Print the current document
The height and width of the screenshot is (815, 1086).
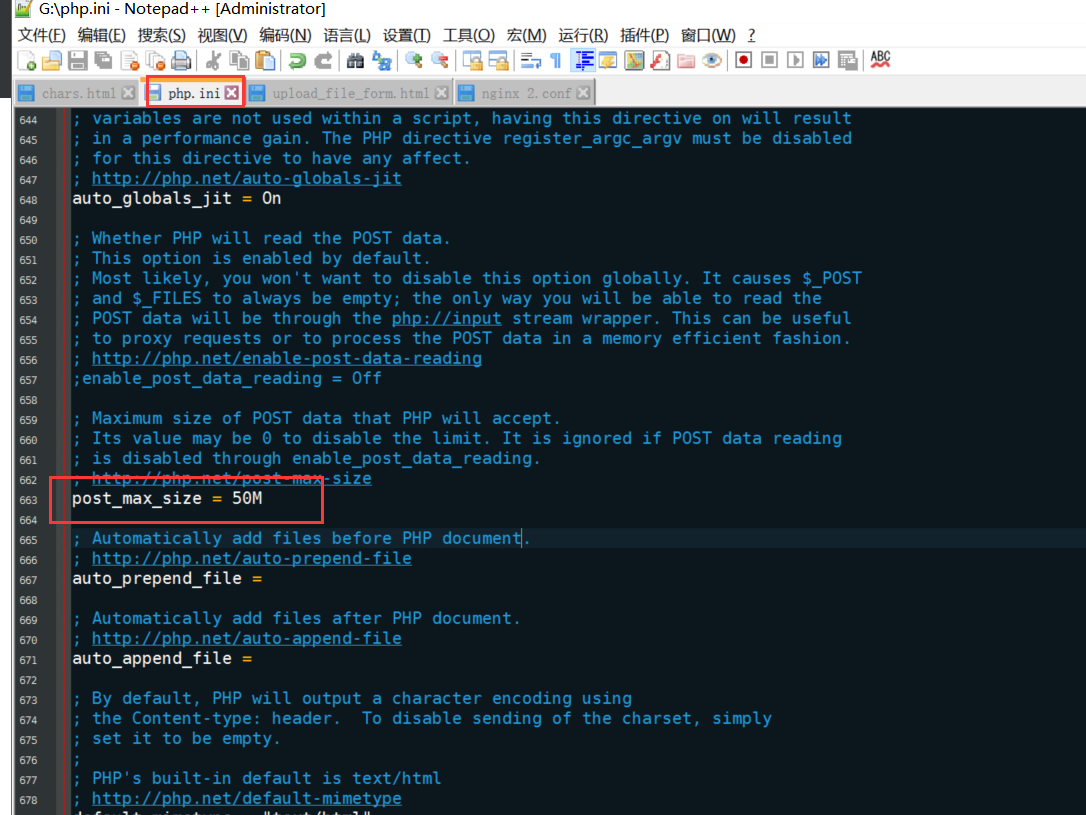[x=181, y=61]
